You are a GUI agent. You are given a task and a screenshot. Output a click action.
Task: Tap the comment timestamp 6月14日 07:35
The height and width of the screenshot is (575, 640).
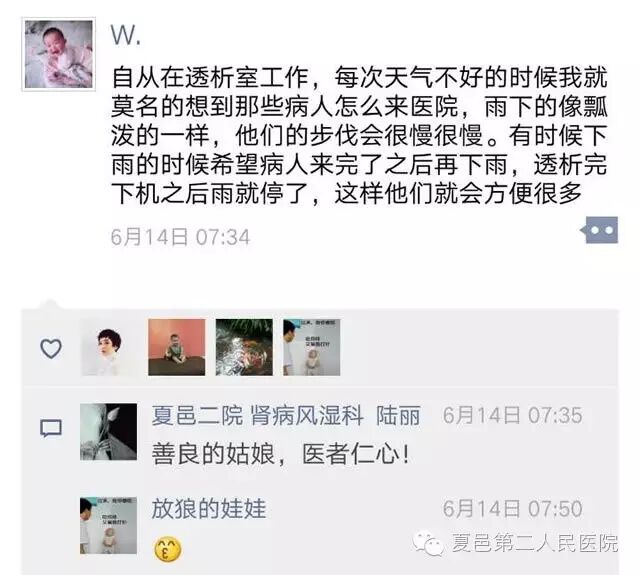513,415
